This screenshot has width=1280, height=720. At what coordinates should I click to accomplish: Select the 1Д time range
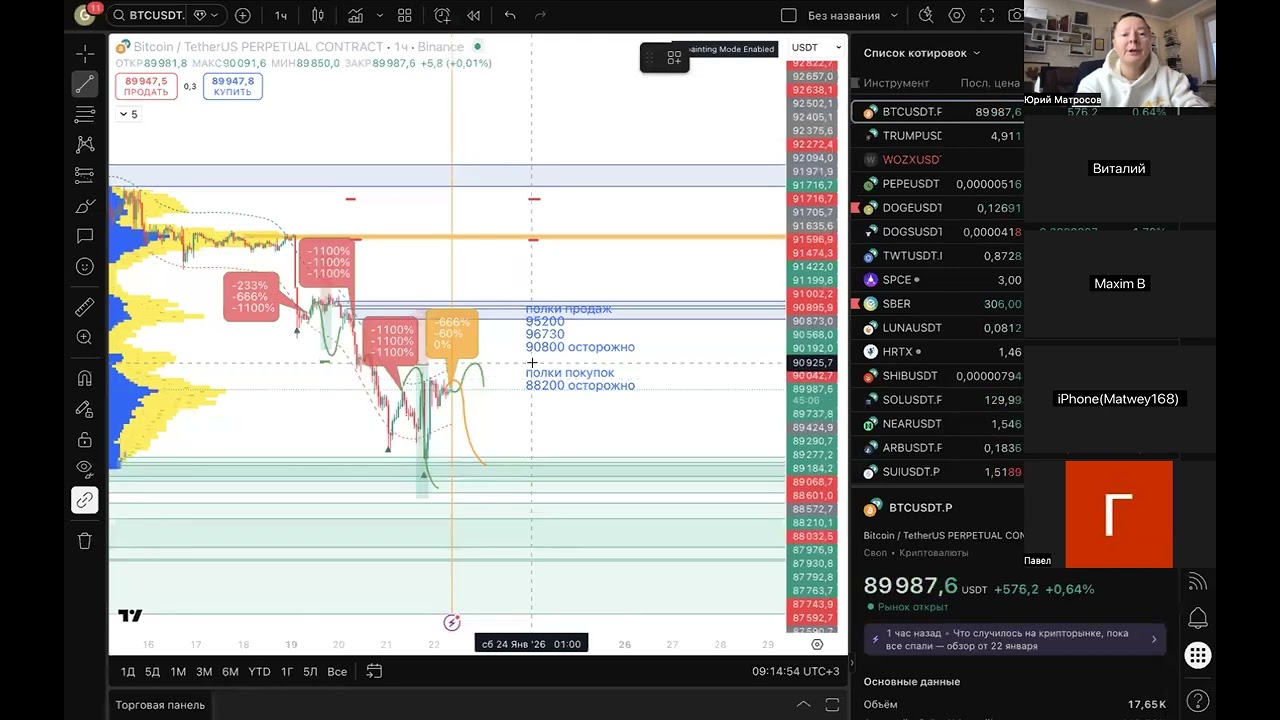click(x=128, y=671)
